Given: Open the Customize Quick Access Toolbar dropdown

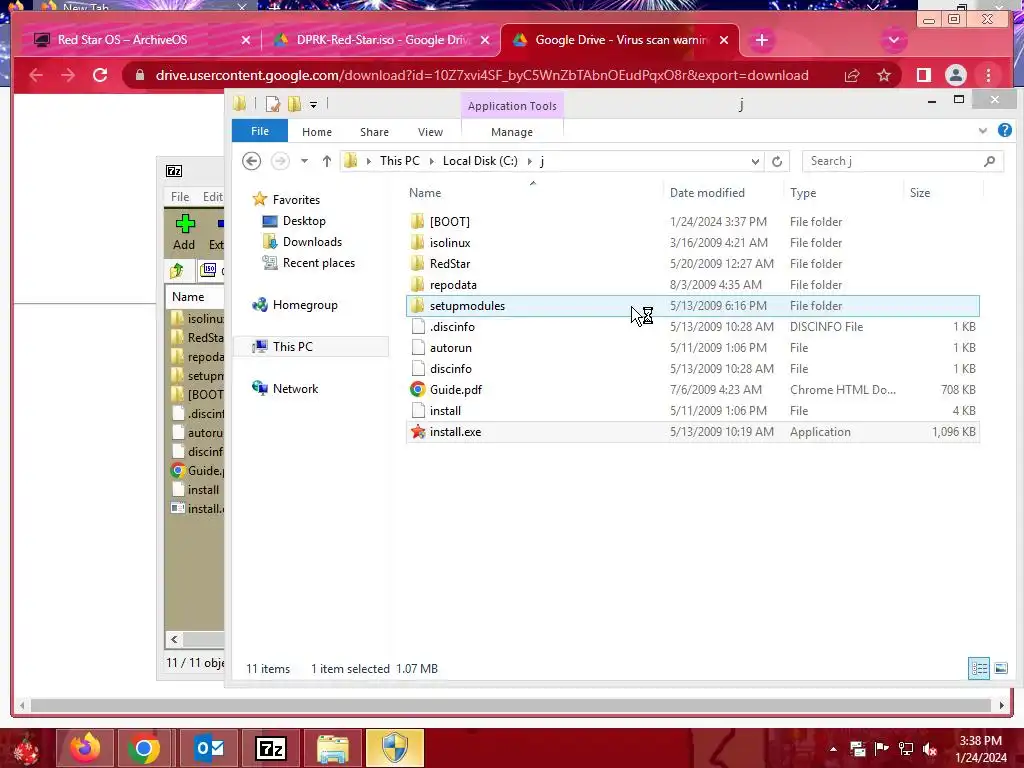Looking at the screenshot, I should 313,104.
